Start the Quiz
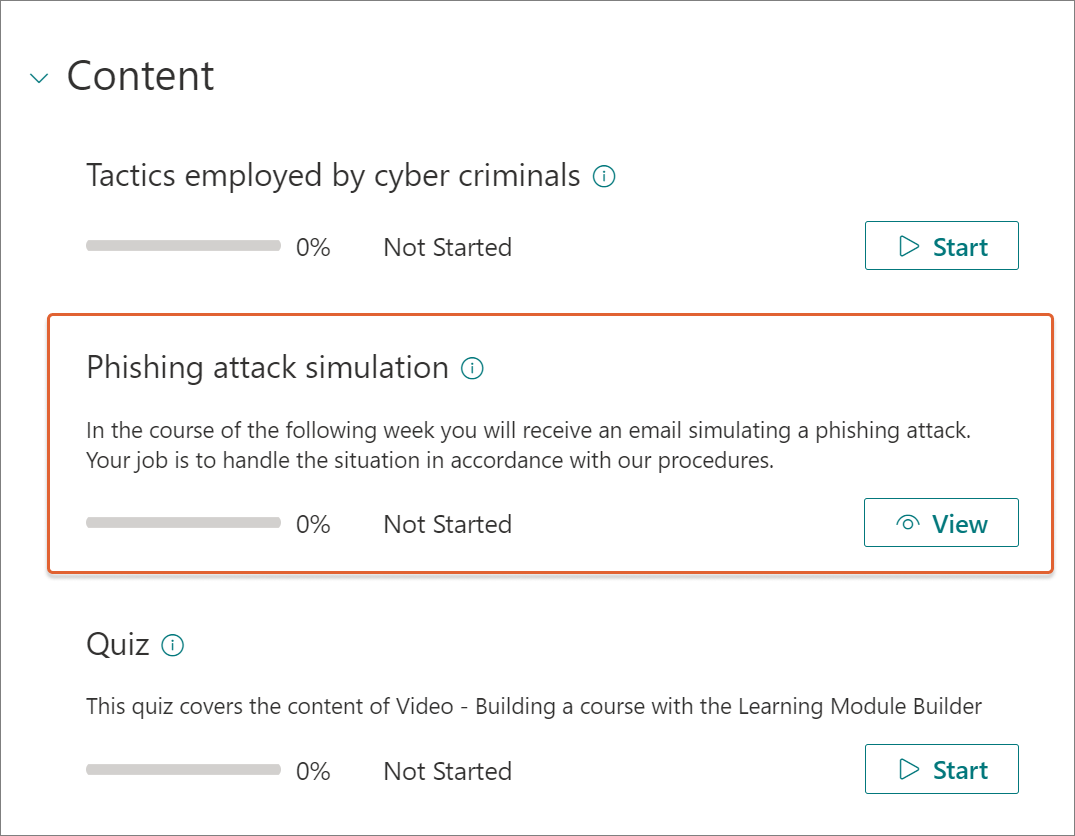 941,769
